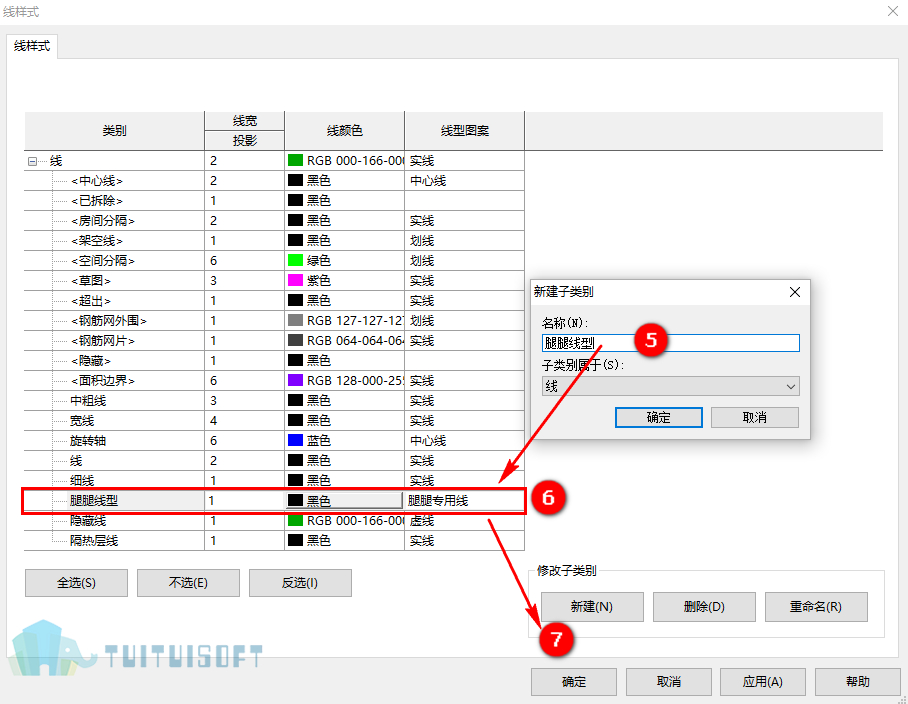Click the 名称 name input field
The image size is (908, 704).
point(671,343)
